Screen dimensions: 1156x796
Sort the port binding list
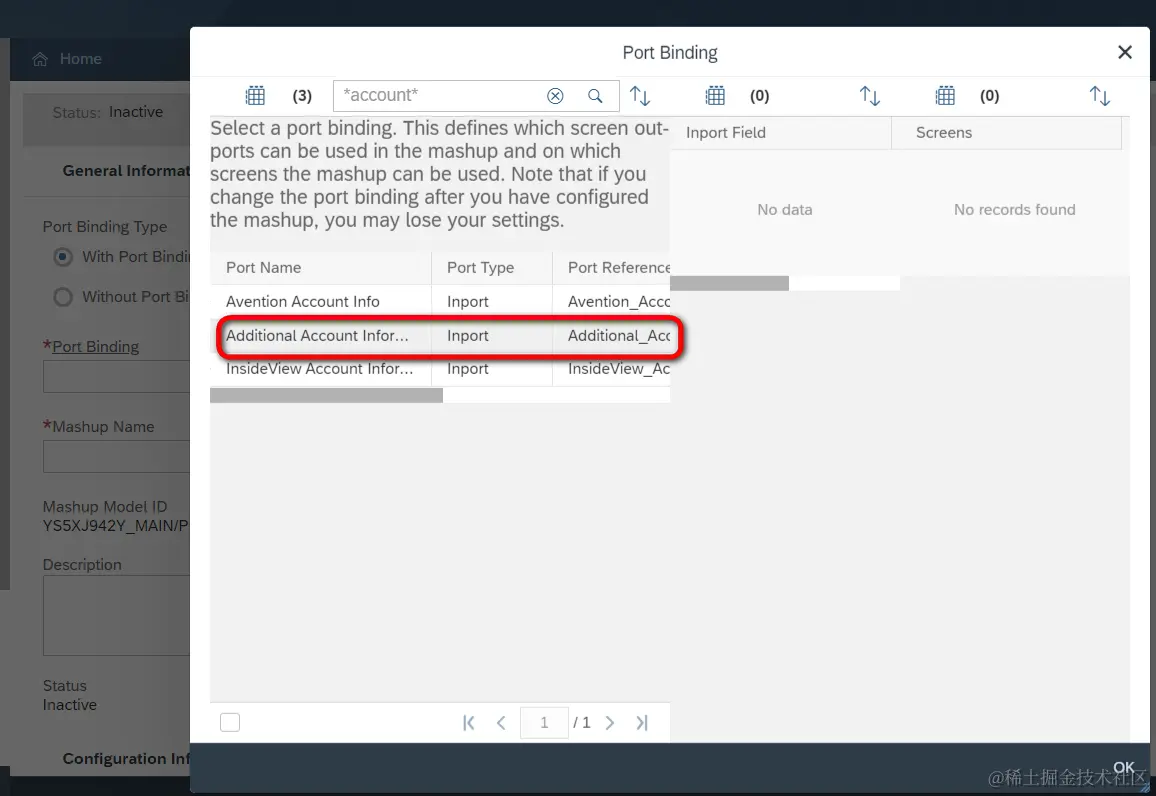click(x=640, y=96)
